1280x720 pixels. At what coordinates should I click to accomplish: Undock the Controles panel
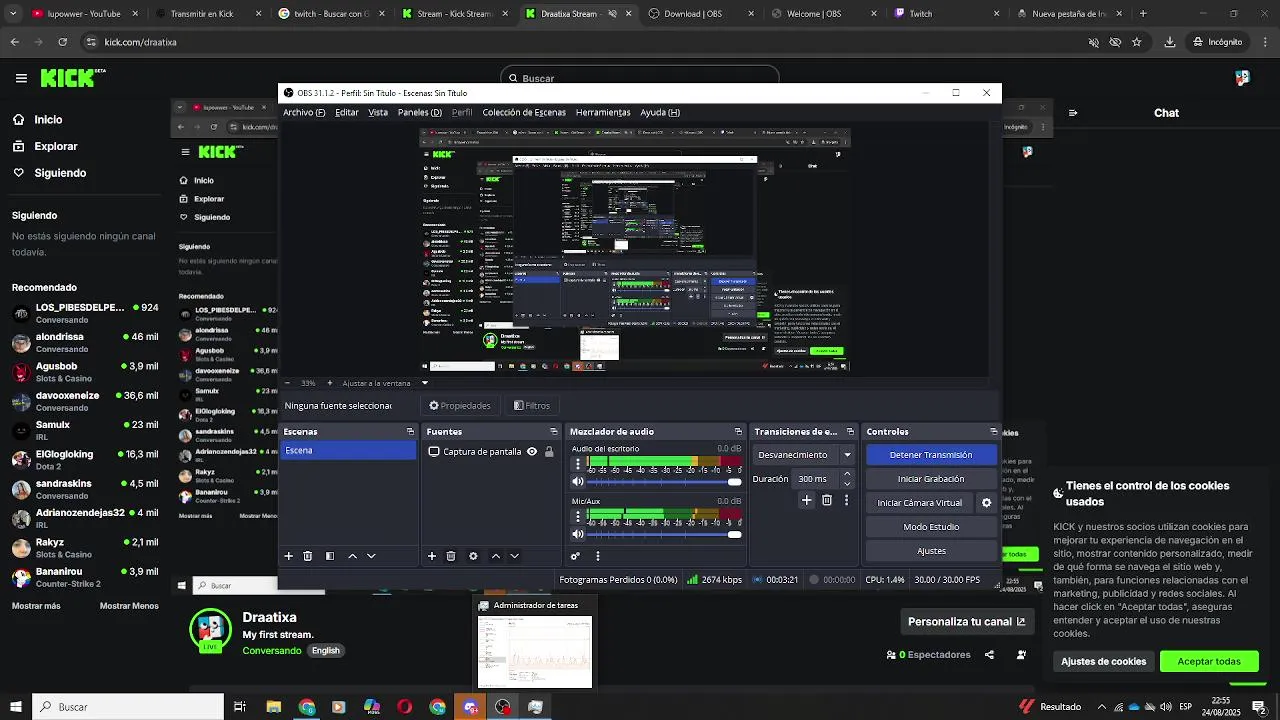coord(993,432)
